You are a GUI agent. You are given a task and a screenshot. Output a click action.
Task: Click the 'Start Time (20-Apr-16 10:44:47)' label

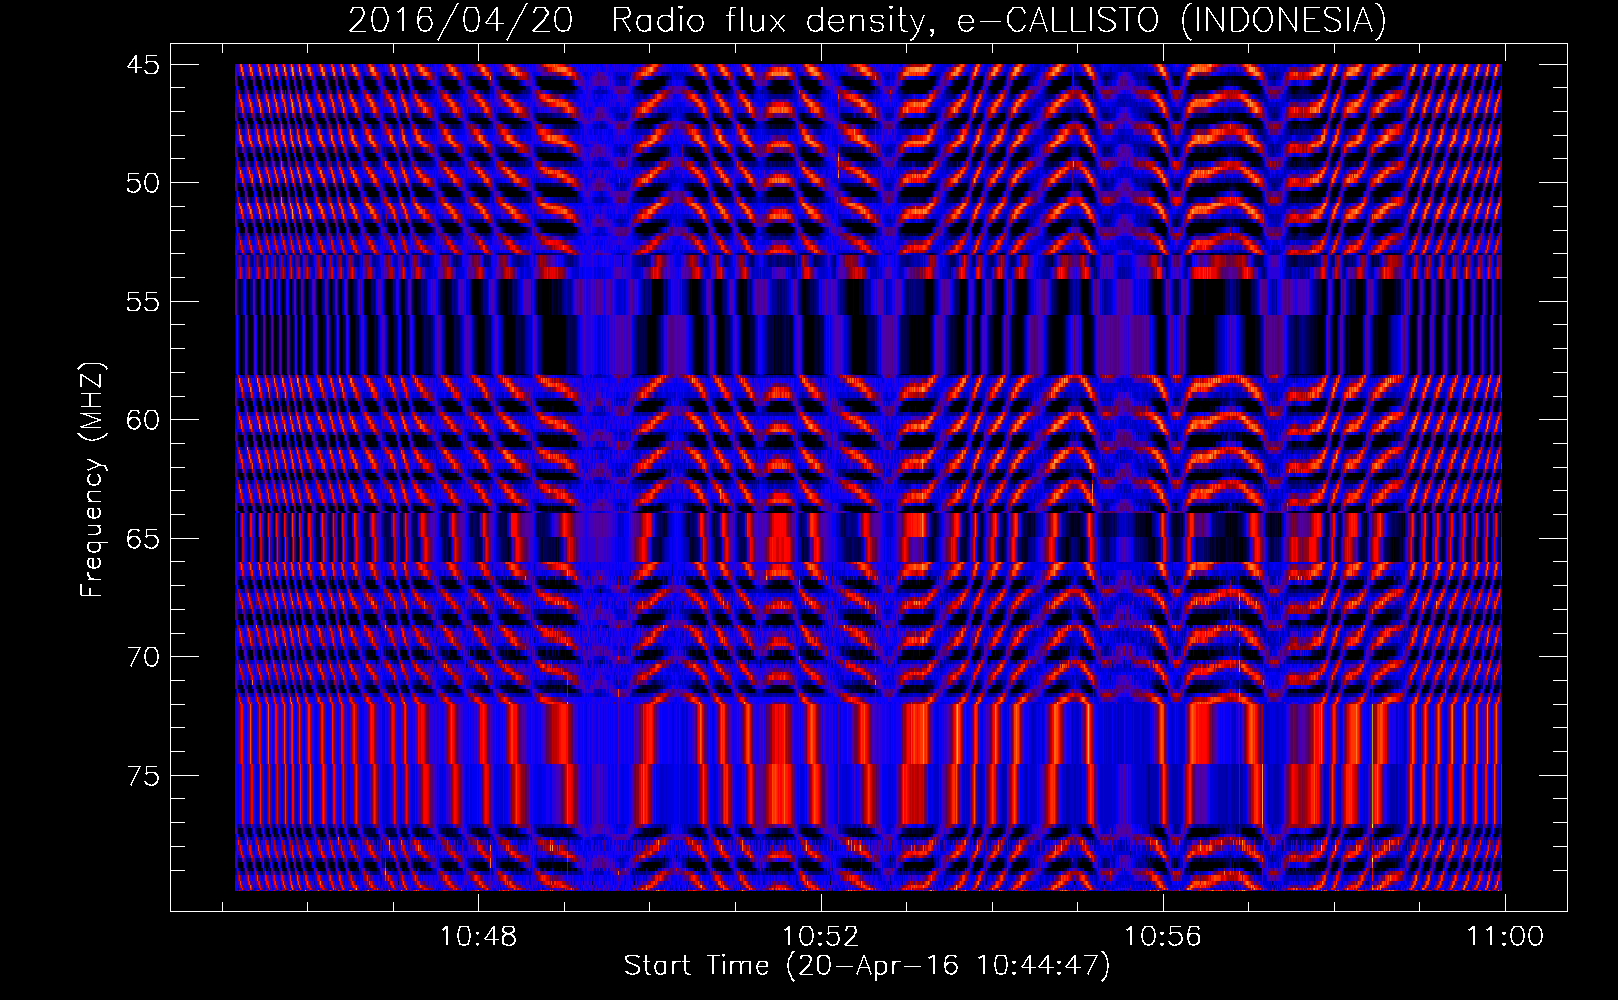867,966
